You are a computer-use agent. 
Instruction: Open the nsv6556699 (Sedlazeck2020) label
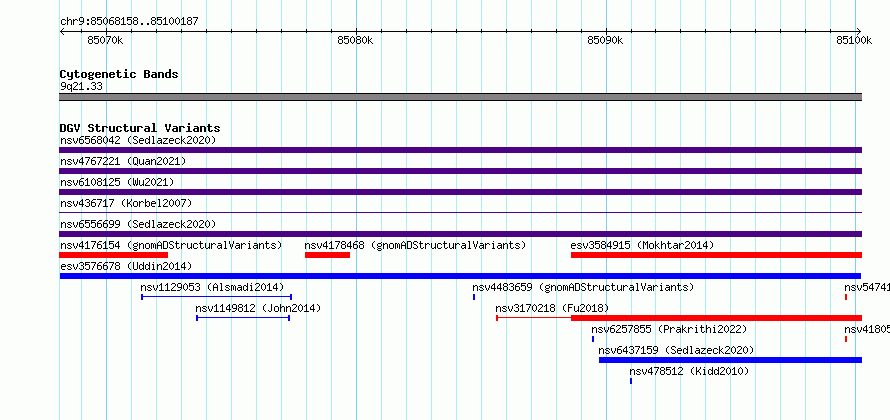[x=138, y=224]
